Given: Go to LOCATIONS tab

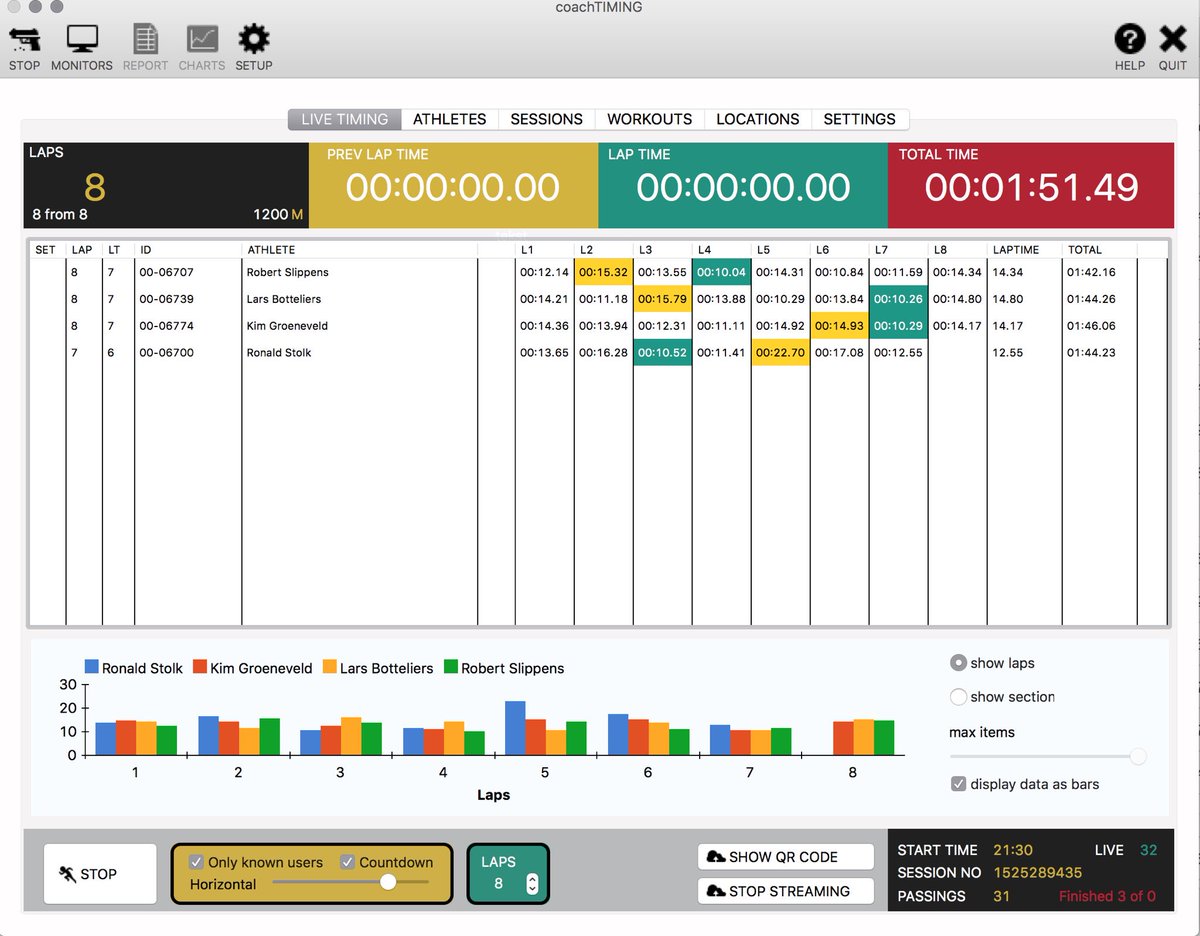Looking at the screenshot, I should 758,119.
